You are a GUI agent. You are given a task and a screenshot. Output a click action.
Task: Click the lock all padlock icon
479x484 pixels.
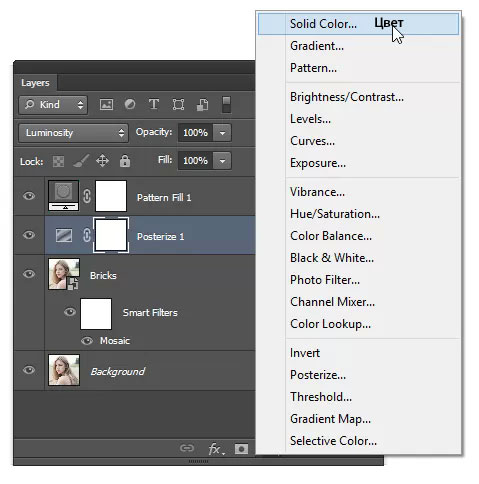click(x=125, y=161)
